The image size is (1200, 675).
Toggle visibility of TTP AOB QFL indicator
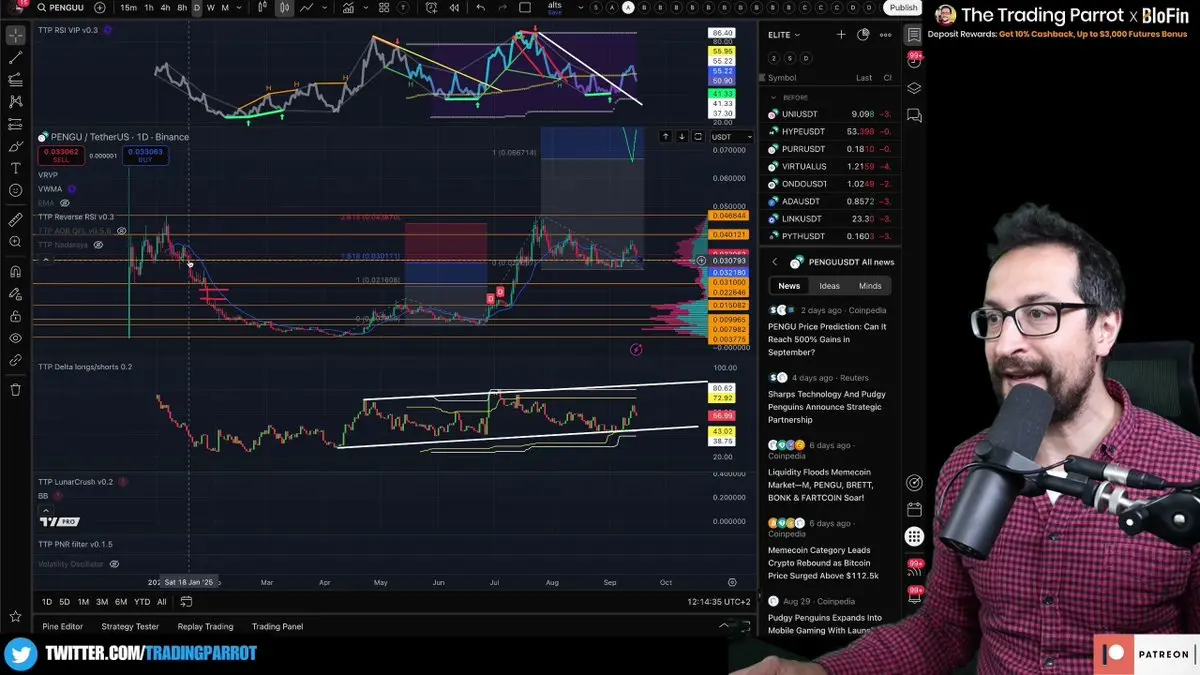click(122, 231)
